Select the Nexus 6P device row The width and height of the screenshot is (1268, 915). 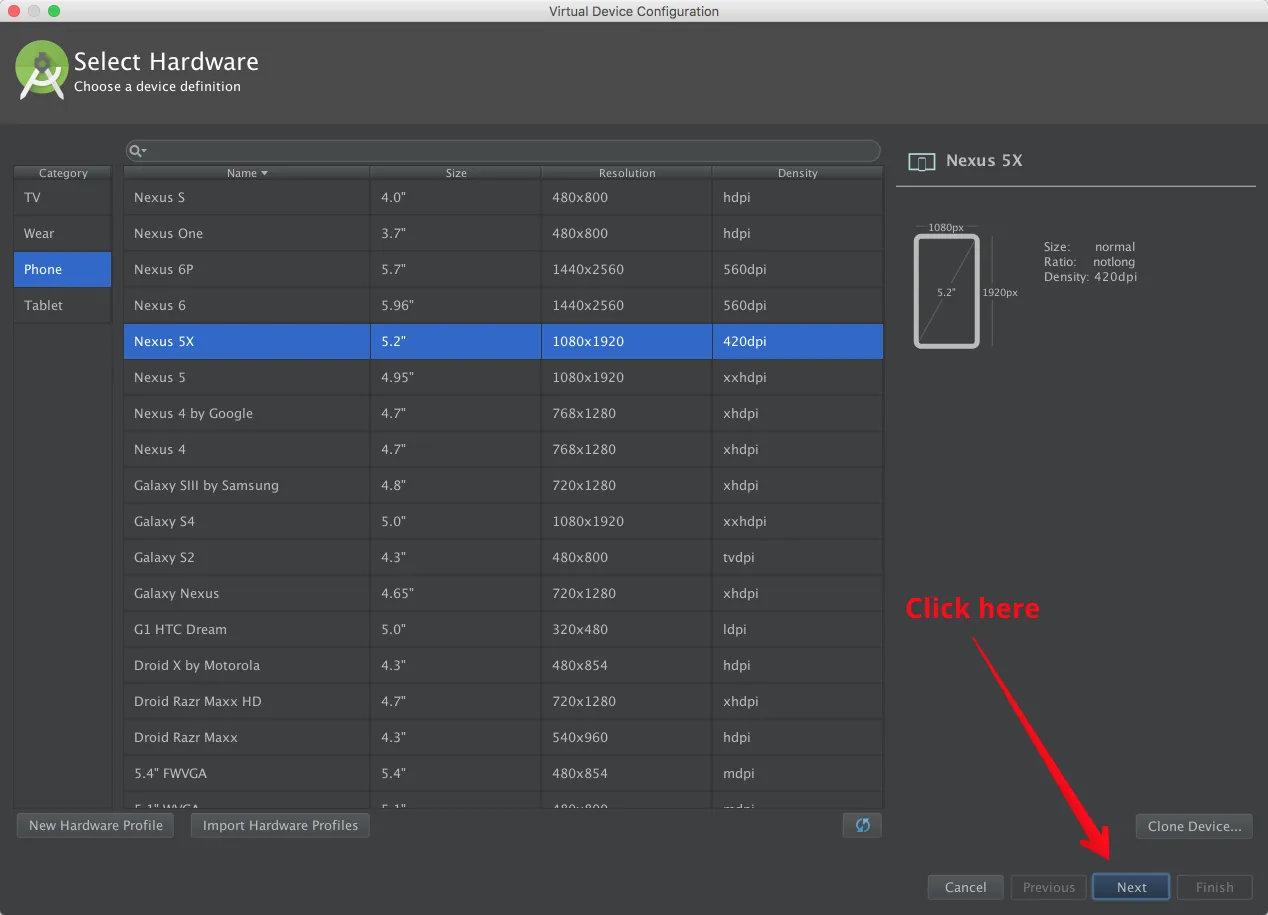pos(503,270)
